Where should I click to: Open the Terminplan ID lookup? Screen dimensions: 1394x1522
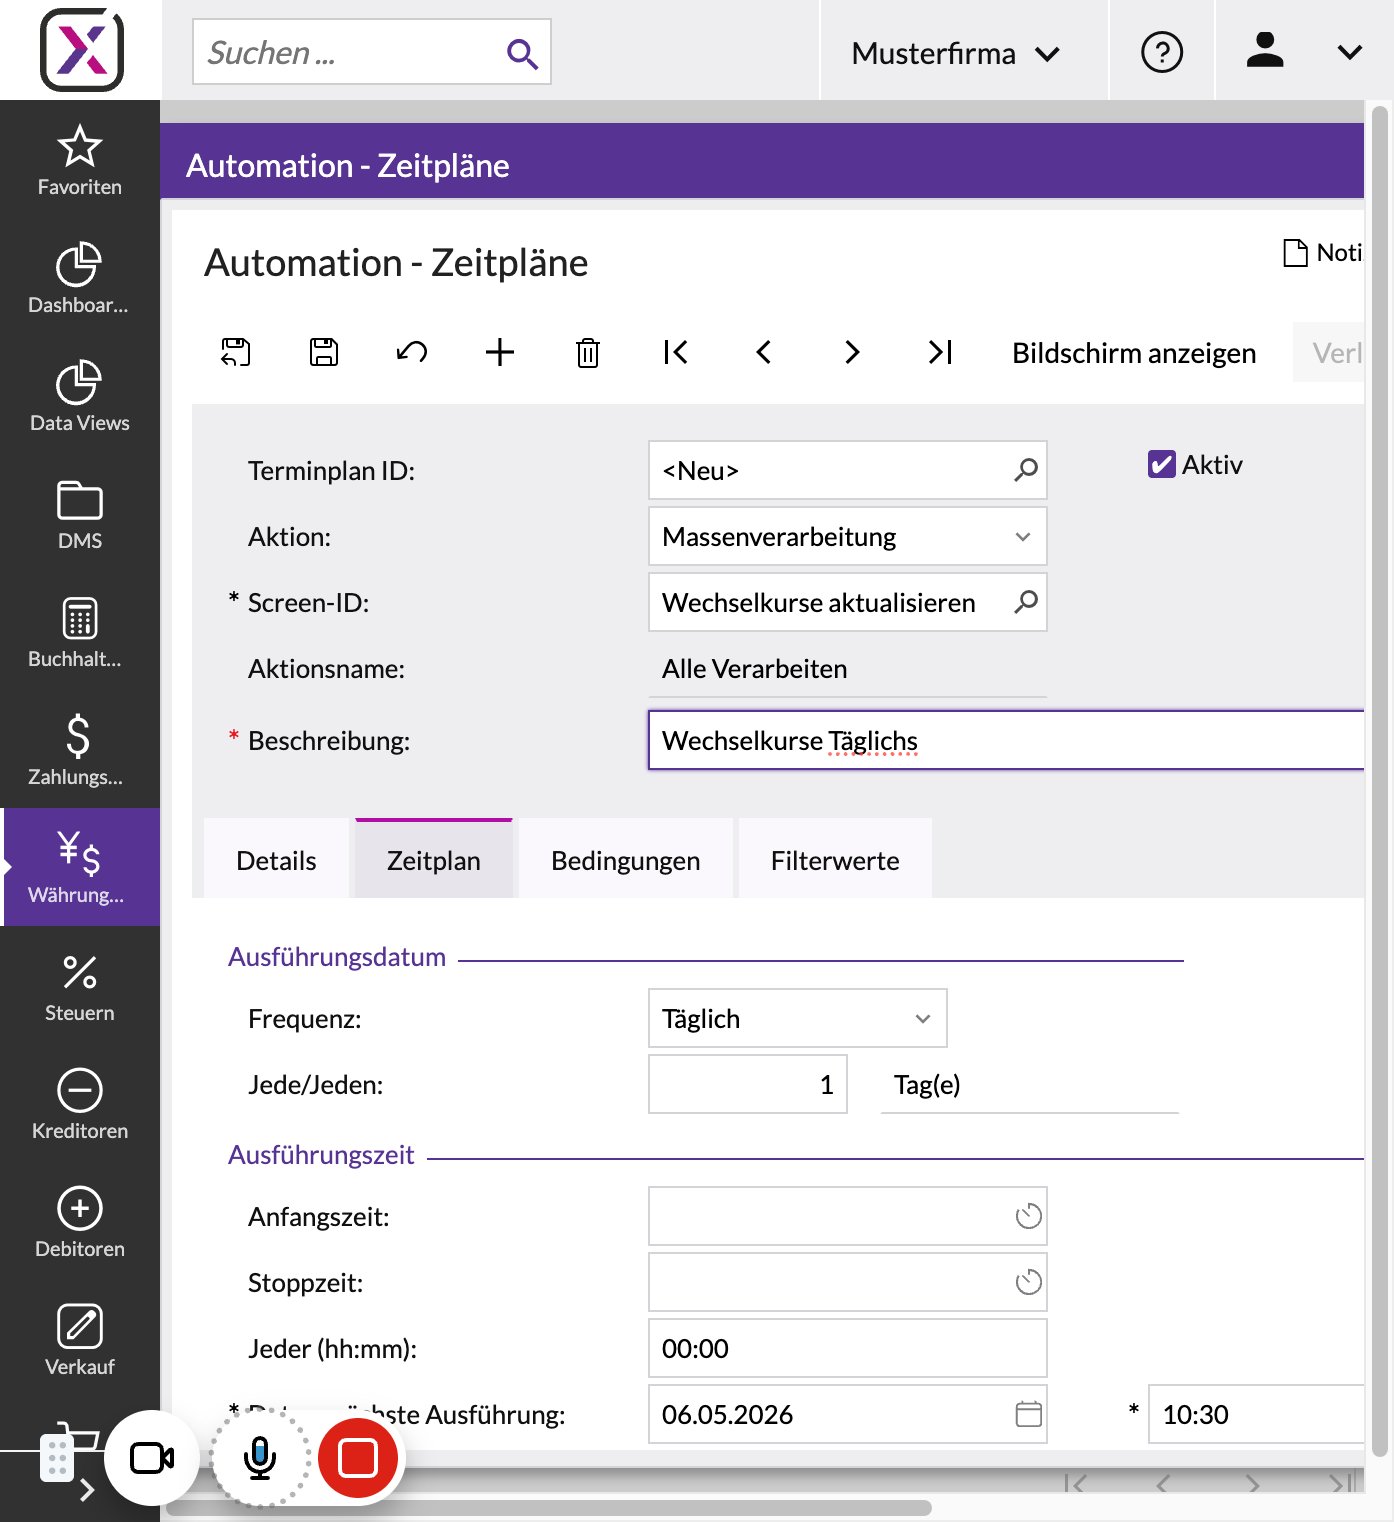click(1026, 470)
